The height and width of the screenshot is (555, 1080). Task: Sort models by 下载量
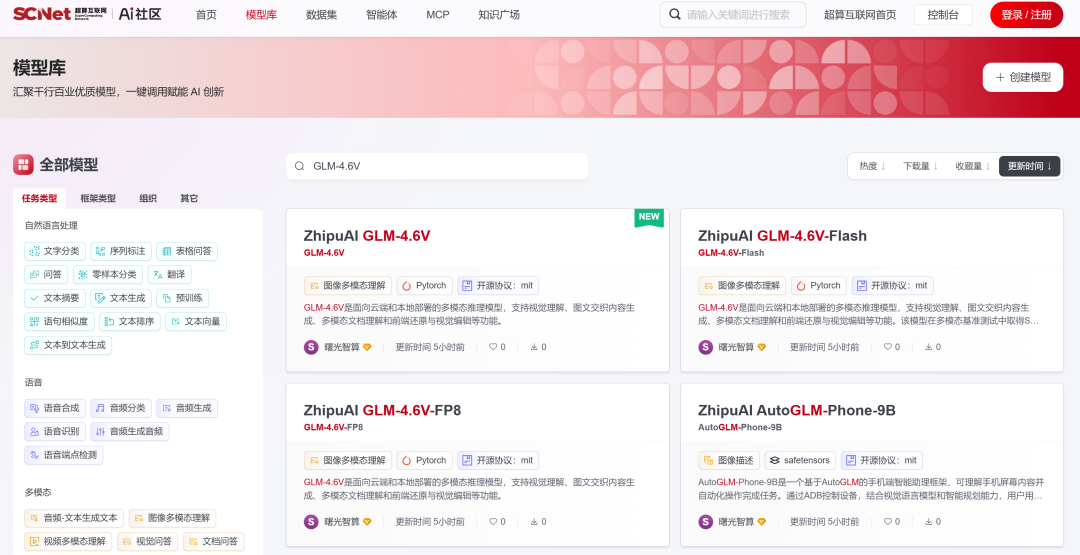pos(920,166)
